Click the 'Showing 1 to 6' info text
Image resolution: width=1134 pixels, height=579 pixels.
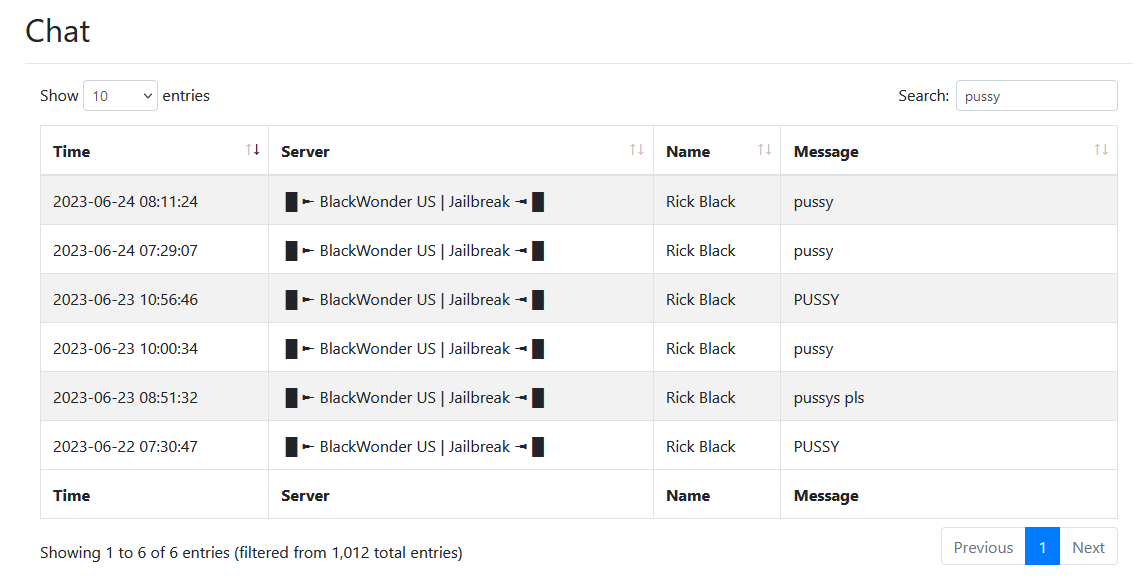[x=251, y=553]
